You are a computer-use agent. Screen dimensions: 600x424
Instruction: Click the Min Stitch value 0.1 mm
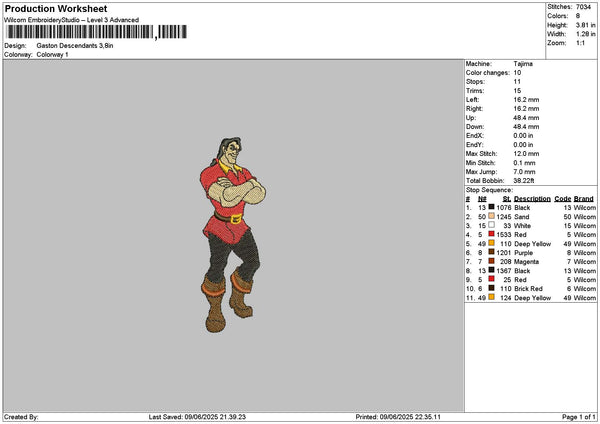[x=524, y=163]
